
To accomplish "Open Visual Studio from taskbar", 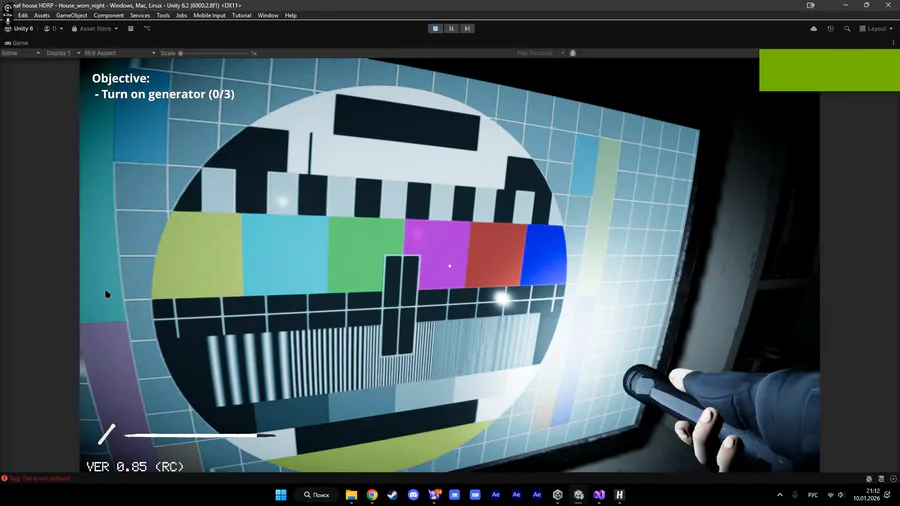I will [599, 495].
